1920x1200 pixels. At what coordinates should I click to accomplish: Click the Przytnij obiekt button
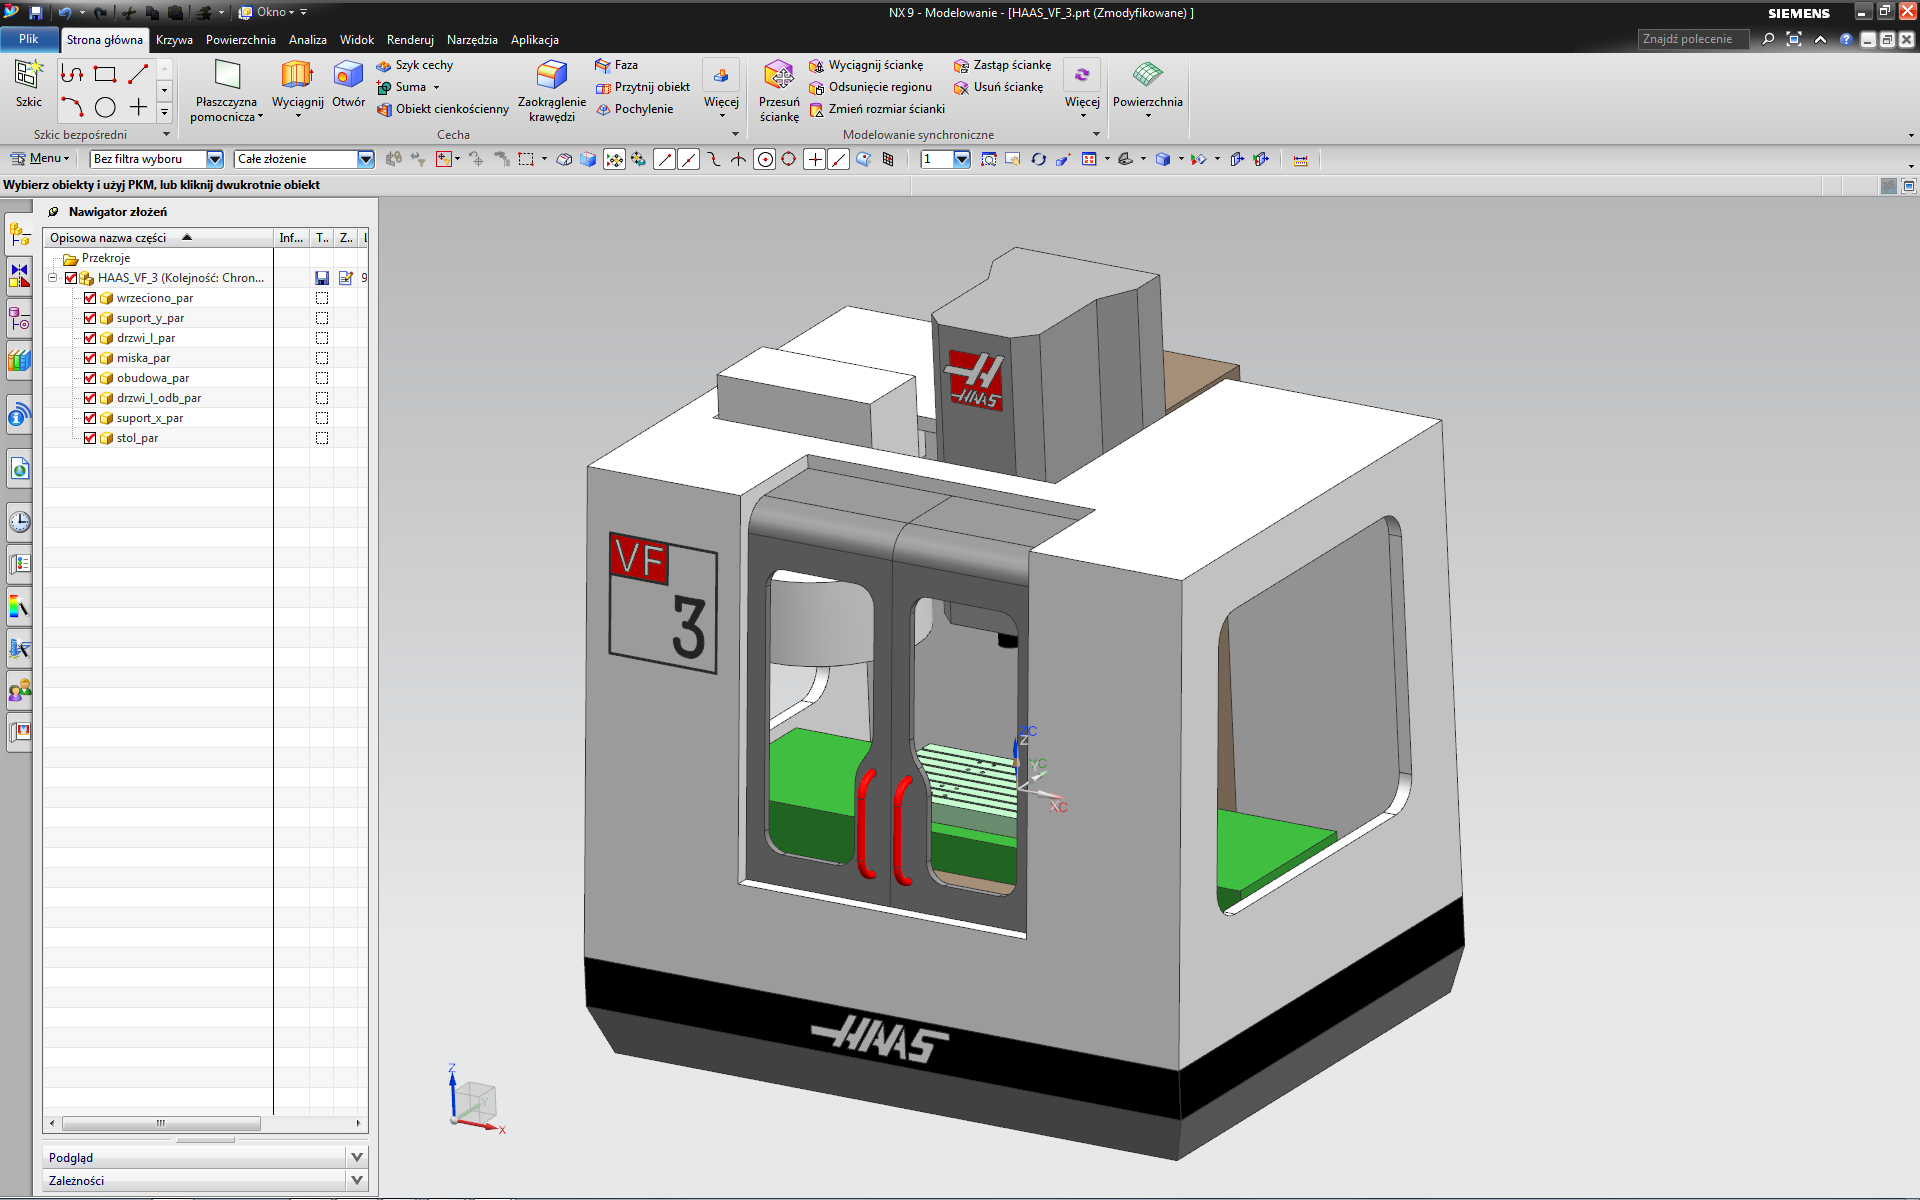(643, 87)
